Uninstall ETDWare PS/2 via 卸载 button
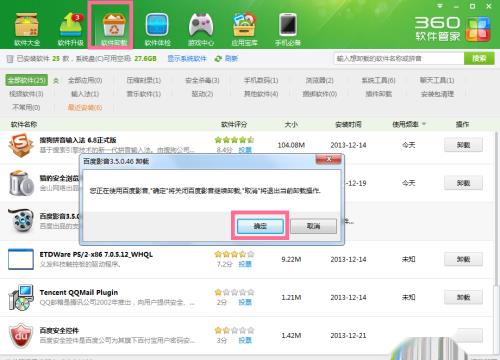The width and height of the screenshot is (500, 360). [x=463, y=259]
